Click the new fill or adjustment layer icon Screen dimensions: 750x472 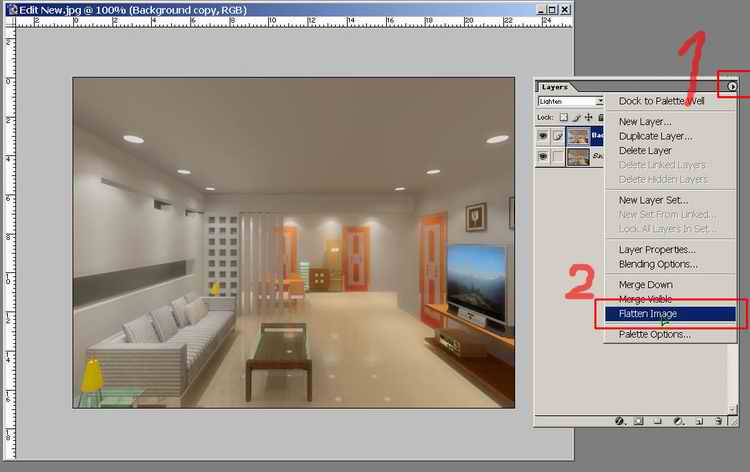coord(678,421)
